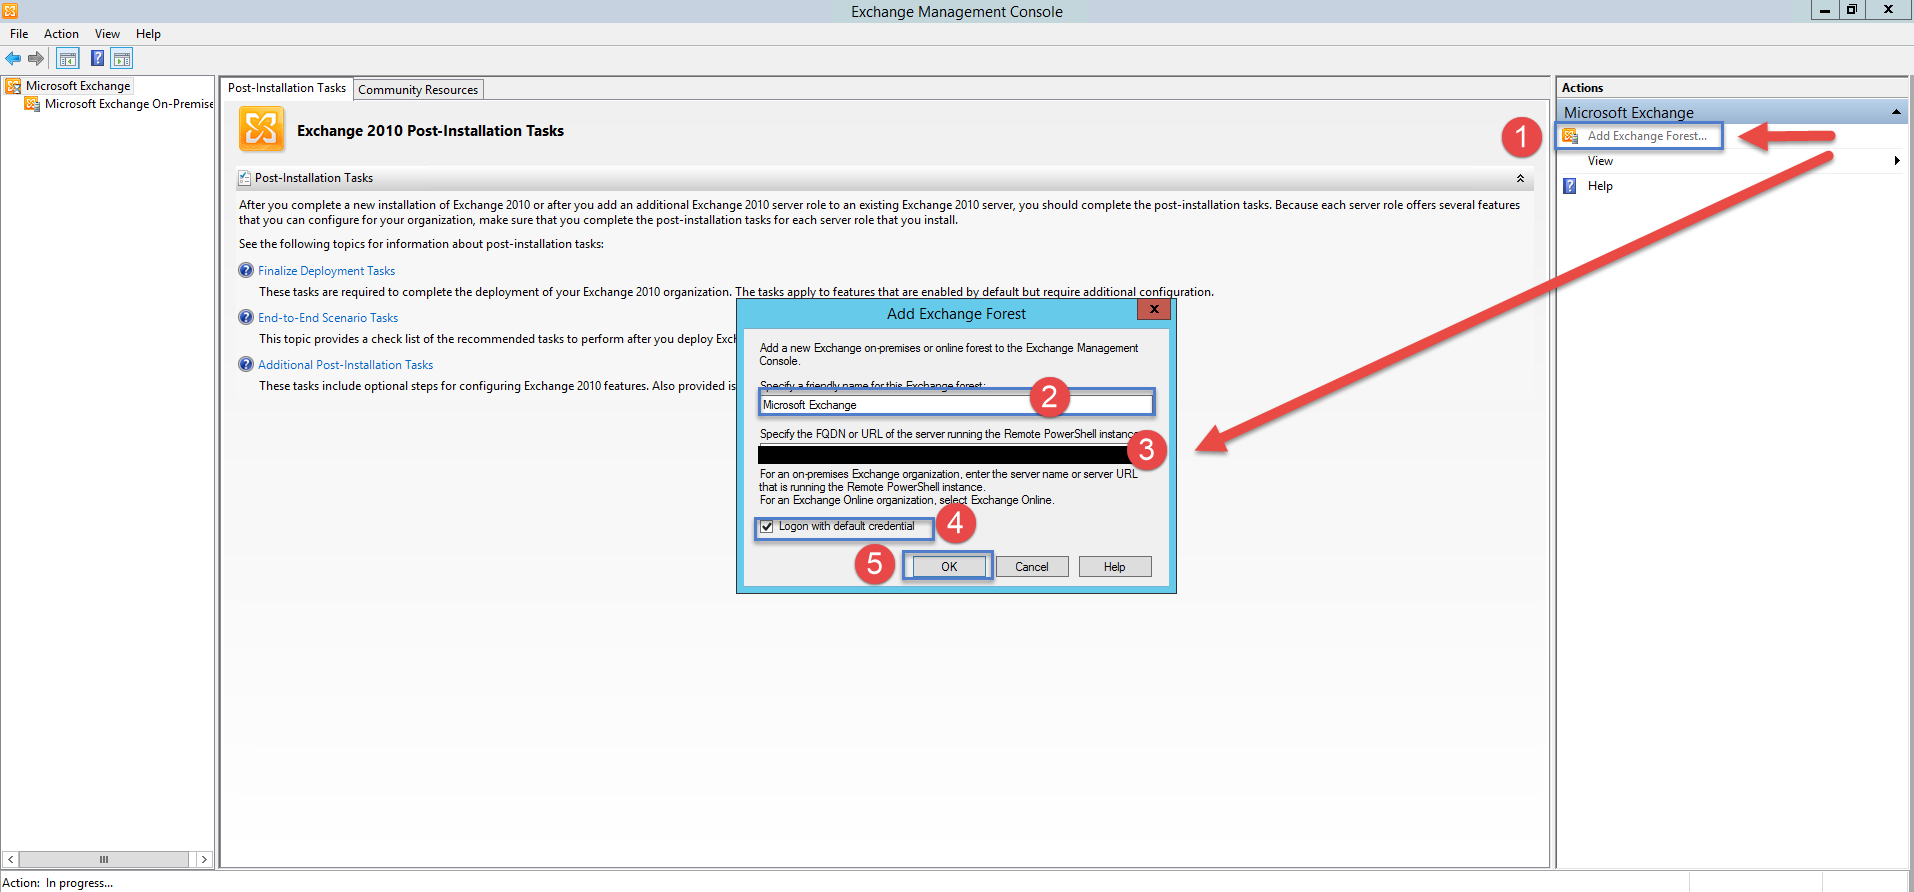The image size is (1914, 892).
Task: Click left arrow of tree horizontal scrollbar
Action: (x=11, y=859)
